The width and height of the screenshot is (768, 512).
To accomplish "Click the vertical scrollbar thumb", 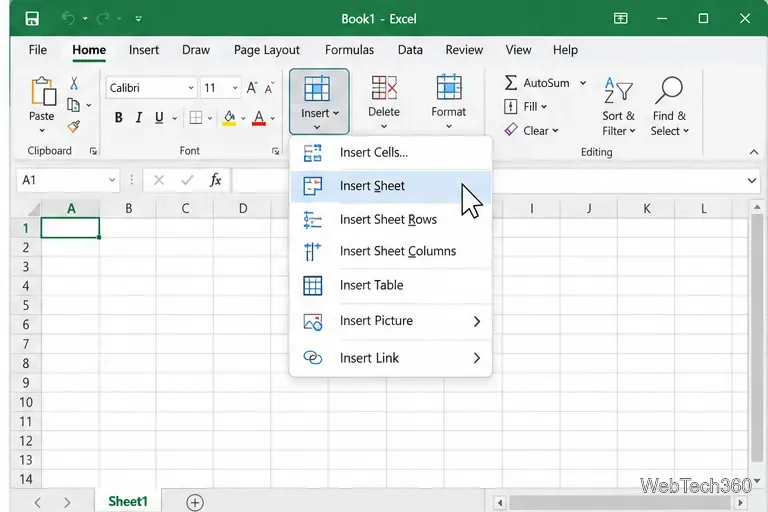I will (x=757, y=338).
